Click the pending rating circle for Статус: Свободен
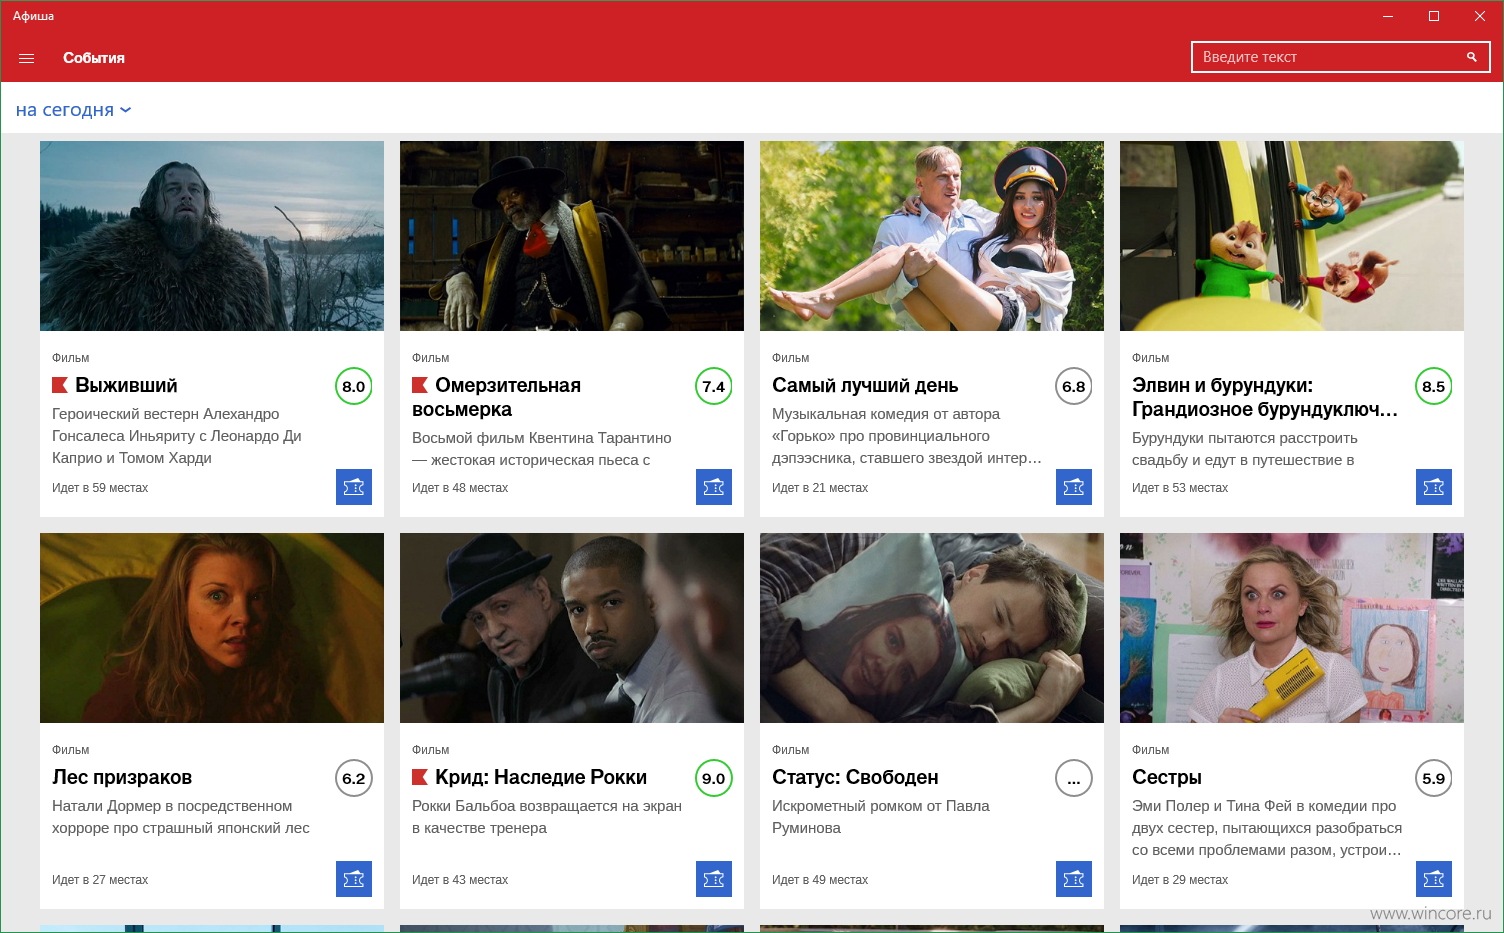Viewport: 1504px width, 933px height. tap(1074, 778)
